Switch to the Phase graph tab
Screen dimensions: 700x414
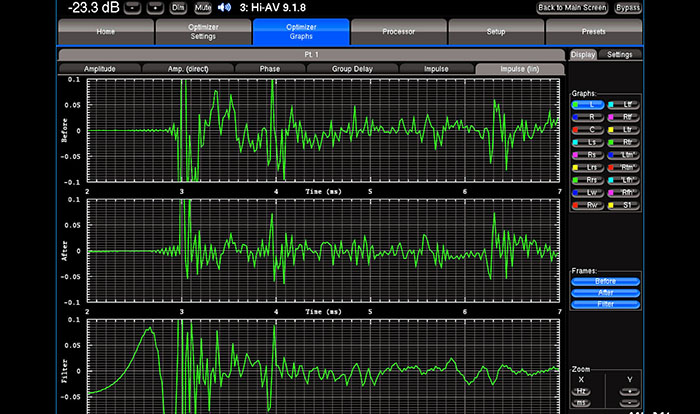[270, 69]
